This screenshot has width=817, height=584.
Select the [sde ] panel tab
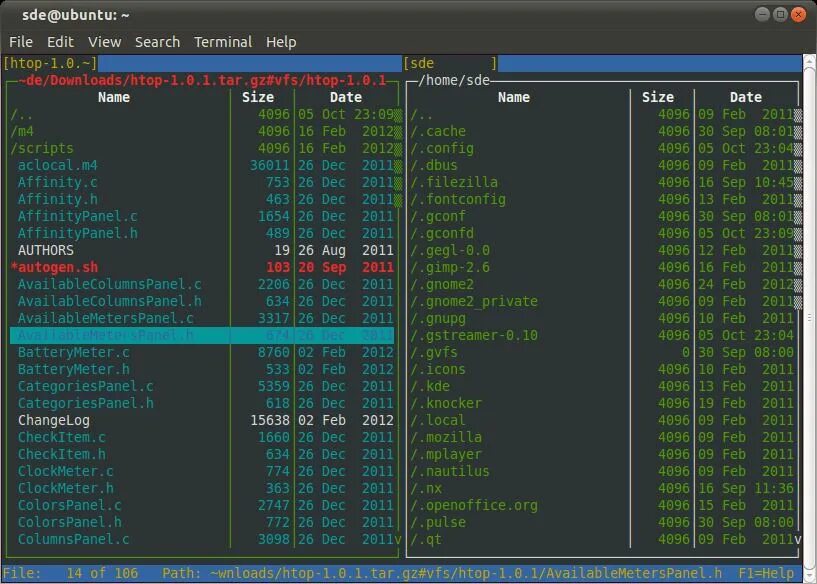[450, 63]
